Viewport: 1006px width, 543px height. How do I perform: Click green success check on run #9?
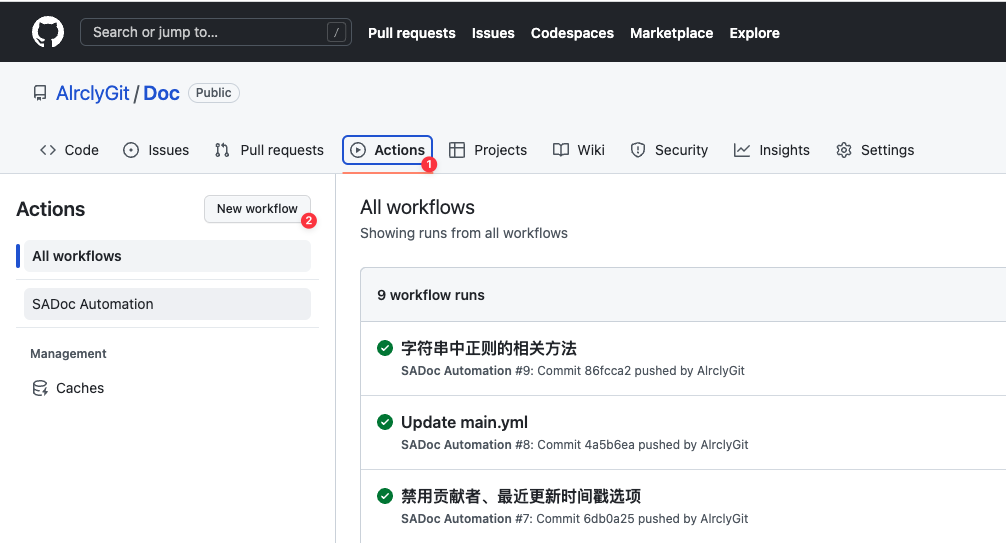385,348
